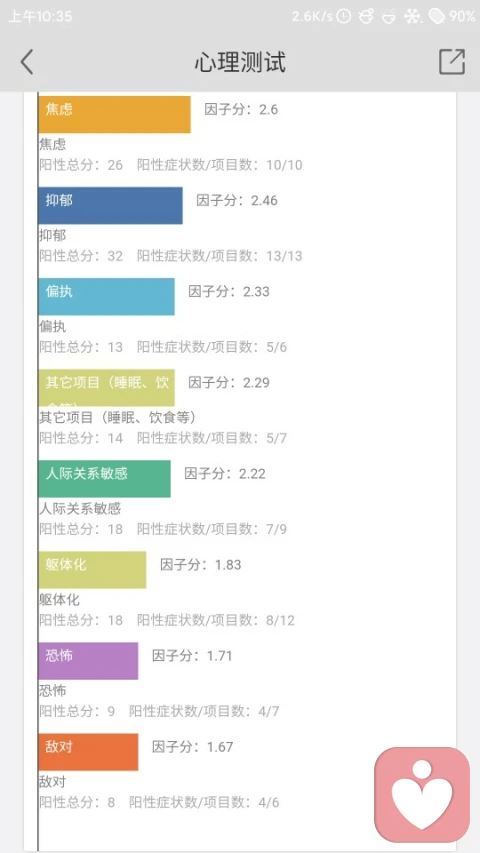Select the green 人际关系敏感 bar
The height and width of the screenshot is (853, 480).
point(104,479)
